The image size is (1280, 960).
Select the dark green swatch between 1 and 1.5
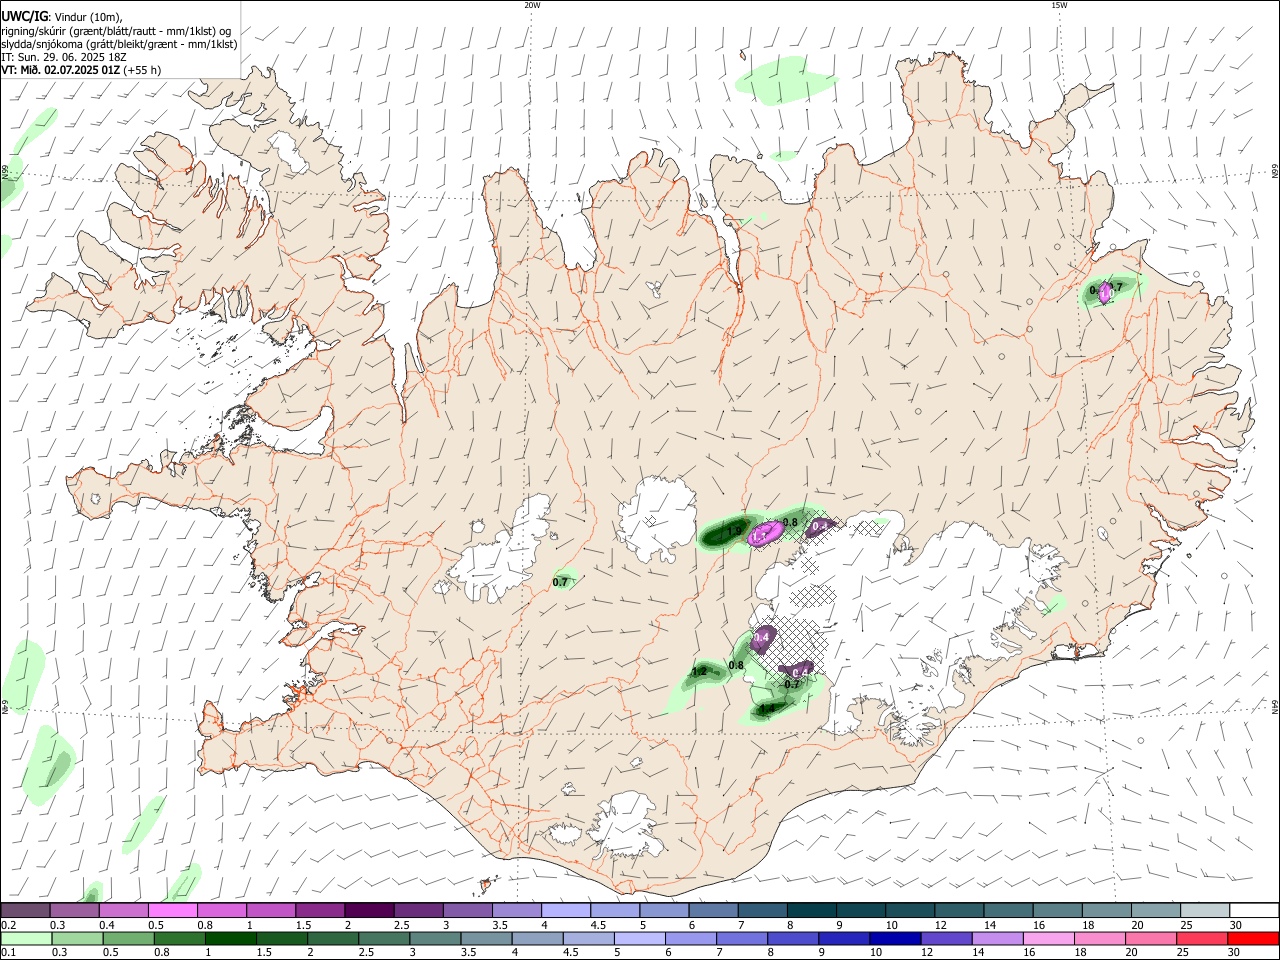[x=230, y=938]
